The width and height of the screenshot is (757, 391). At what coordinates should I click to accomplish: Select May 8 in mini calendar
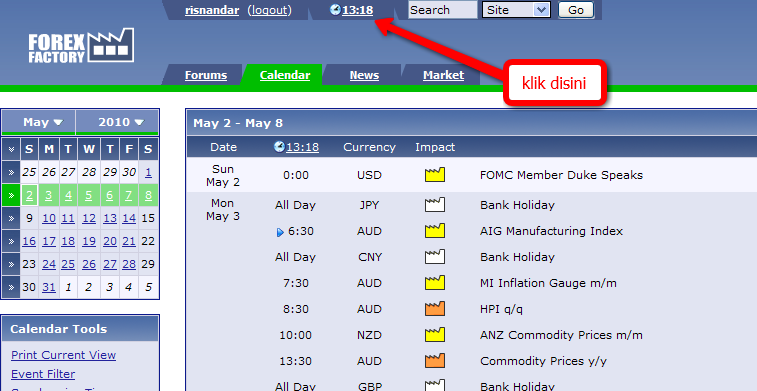[x=148, y=195]
